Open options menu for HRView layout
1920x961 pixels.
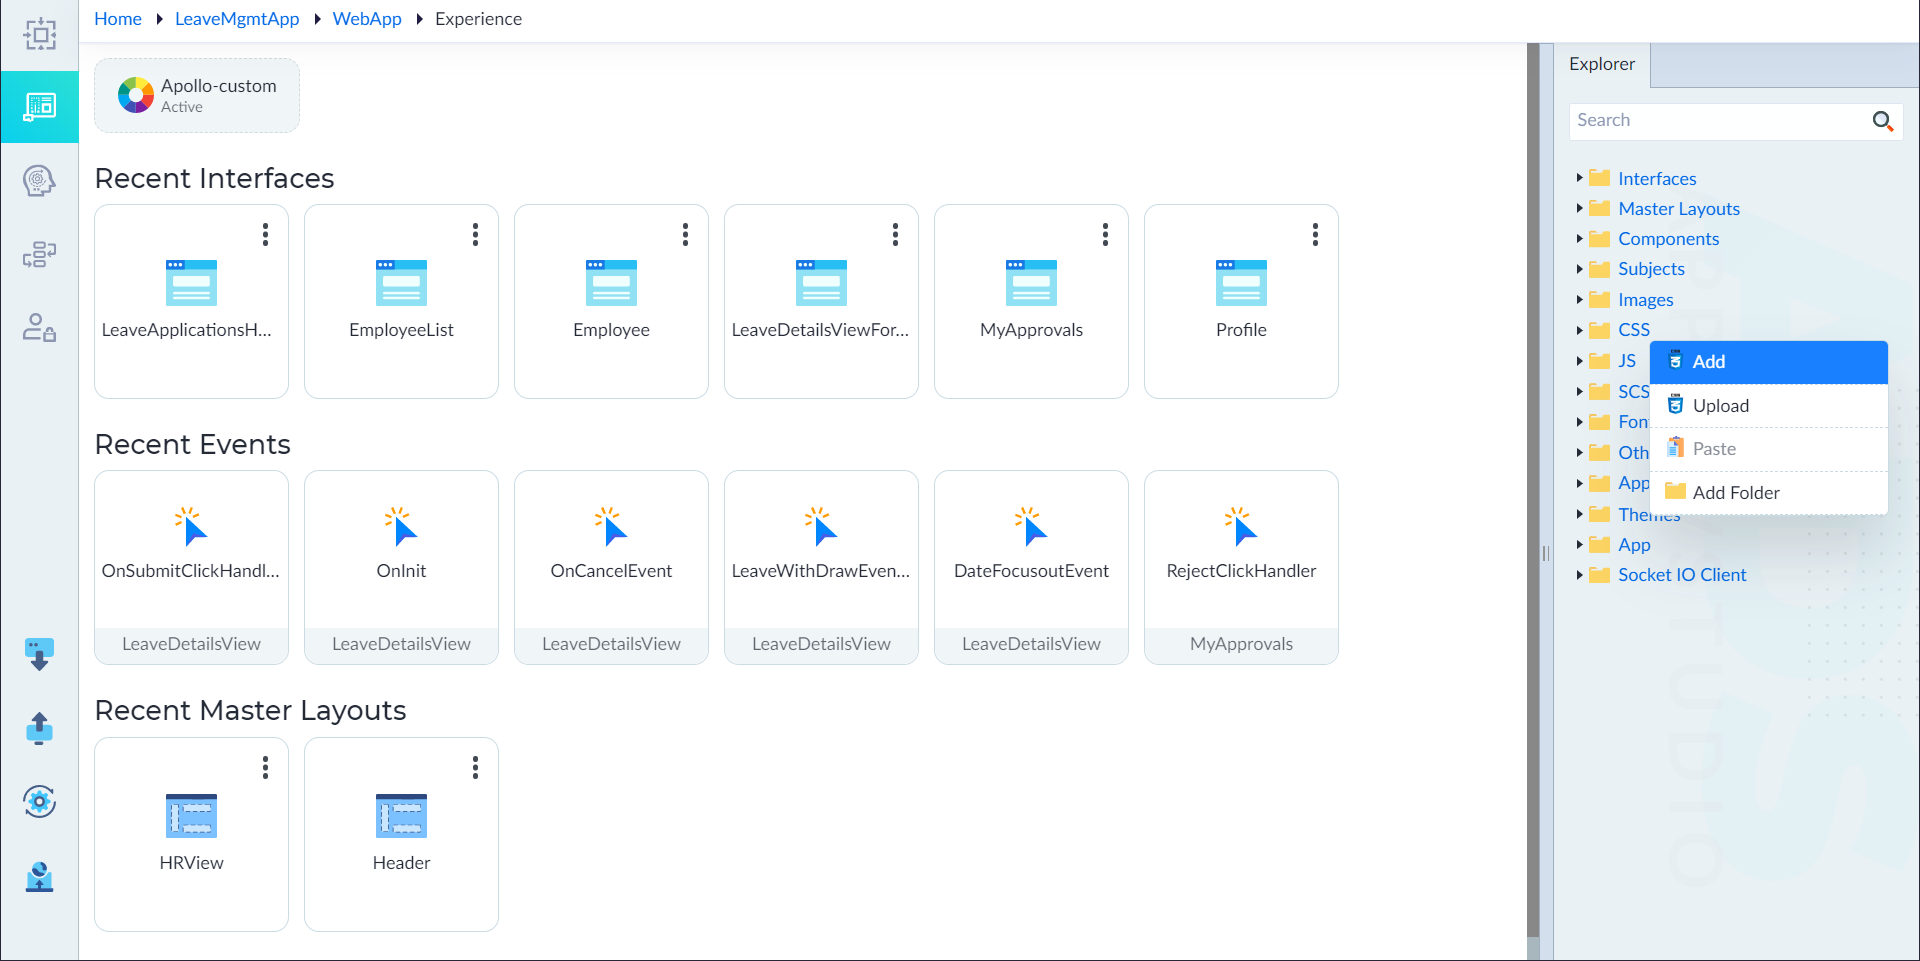(x=265, y=767)
